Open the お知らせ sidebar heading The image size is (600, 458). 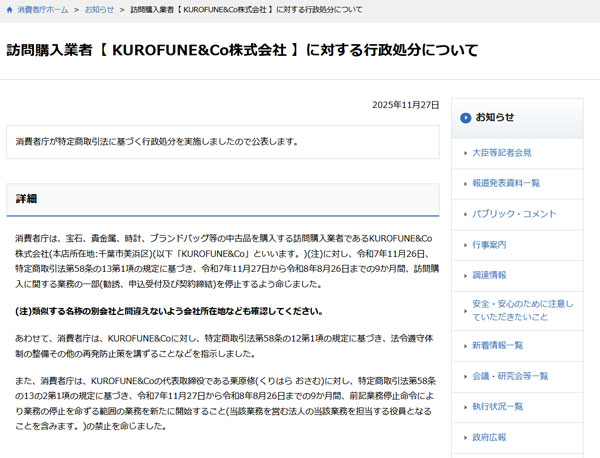496,118
